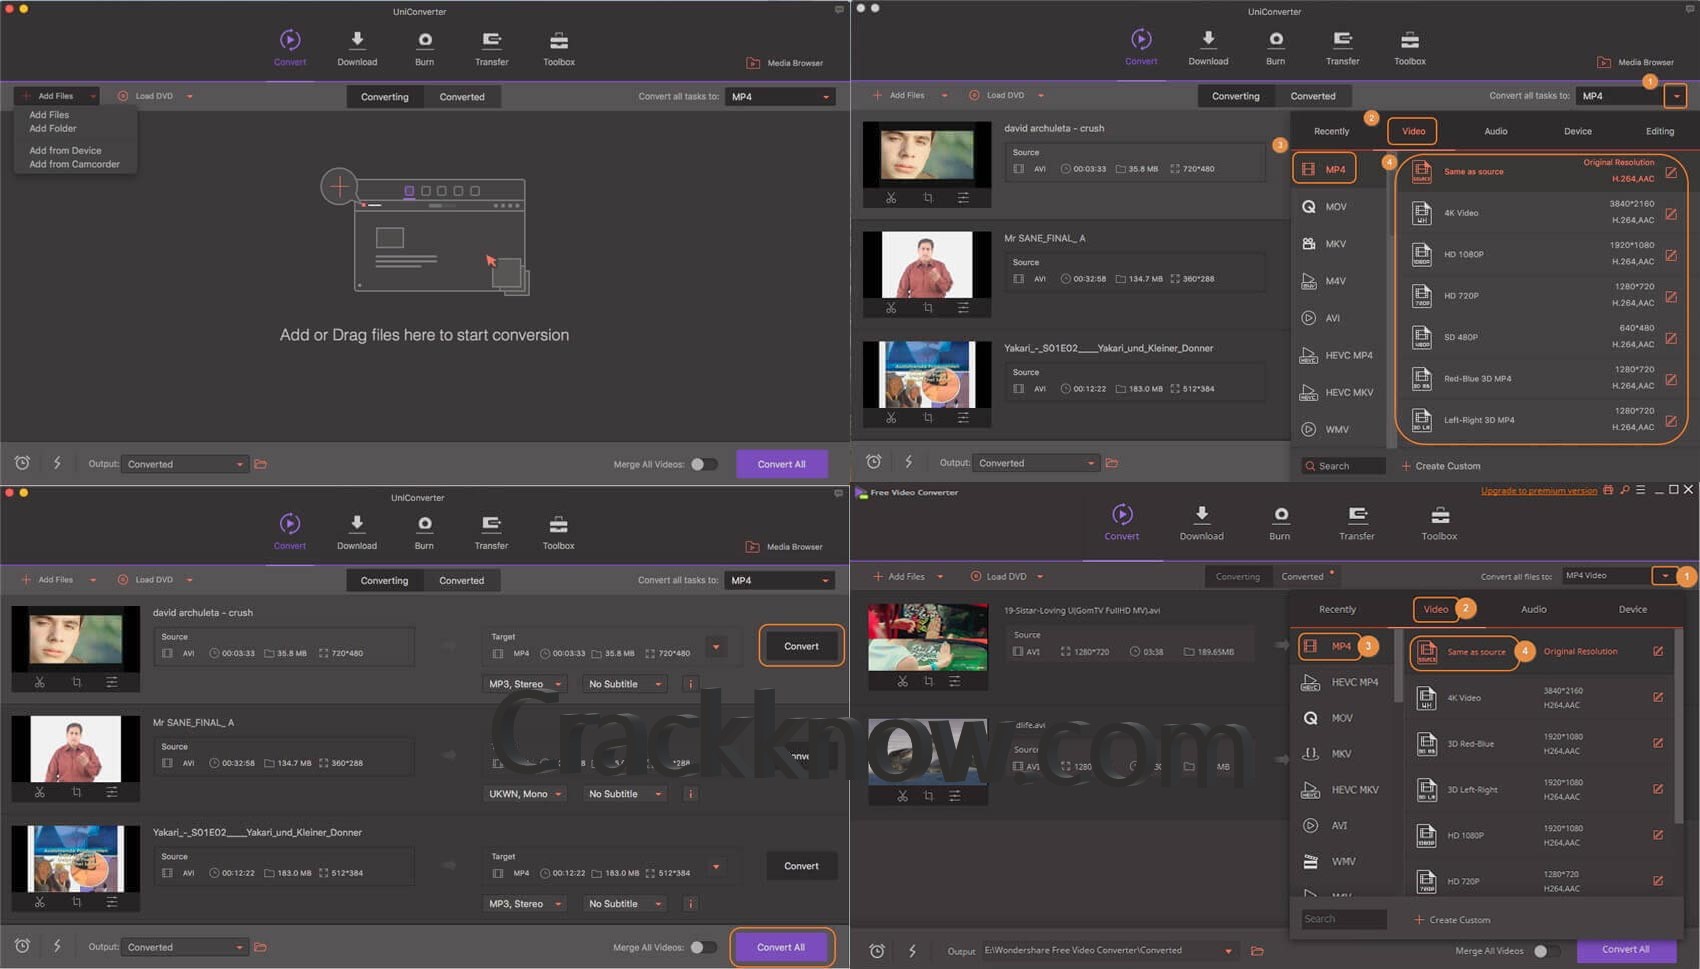The width and height of the screenshot is (1700, 969).
Task: Expand Load DVD arrow in the empty UniConverter window
Action: [x=189, y=97]
